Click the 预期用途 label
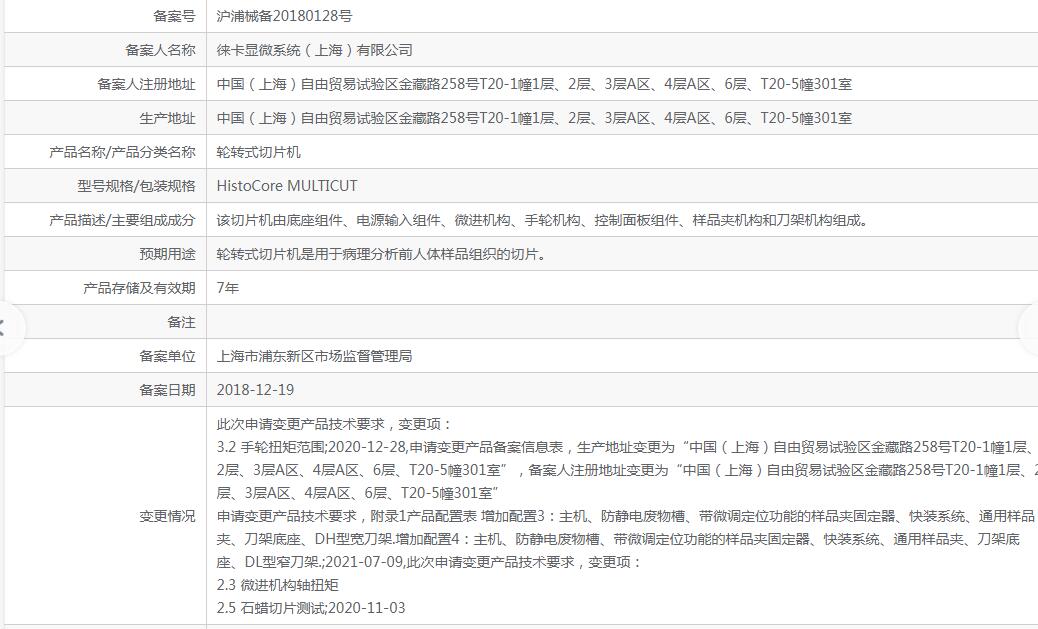 [x=167, y=254]
